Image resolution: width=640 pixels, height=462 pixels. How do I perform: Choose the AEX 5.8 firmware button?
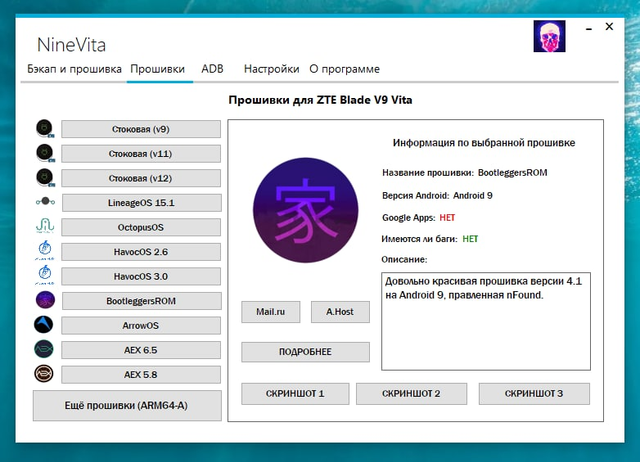(141, 374)
